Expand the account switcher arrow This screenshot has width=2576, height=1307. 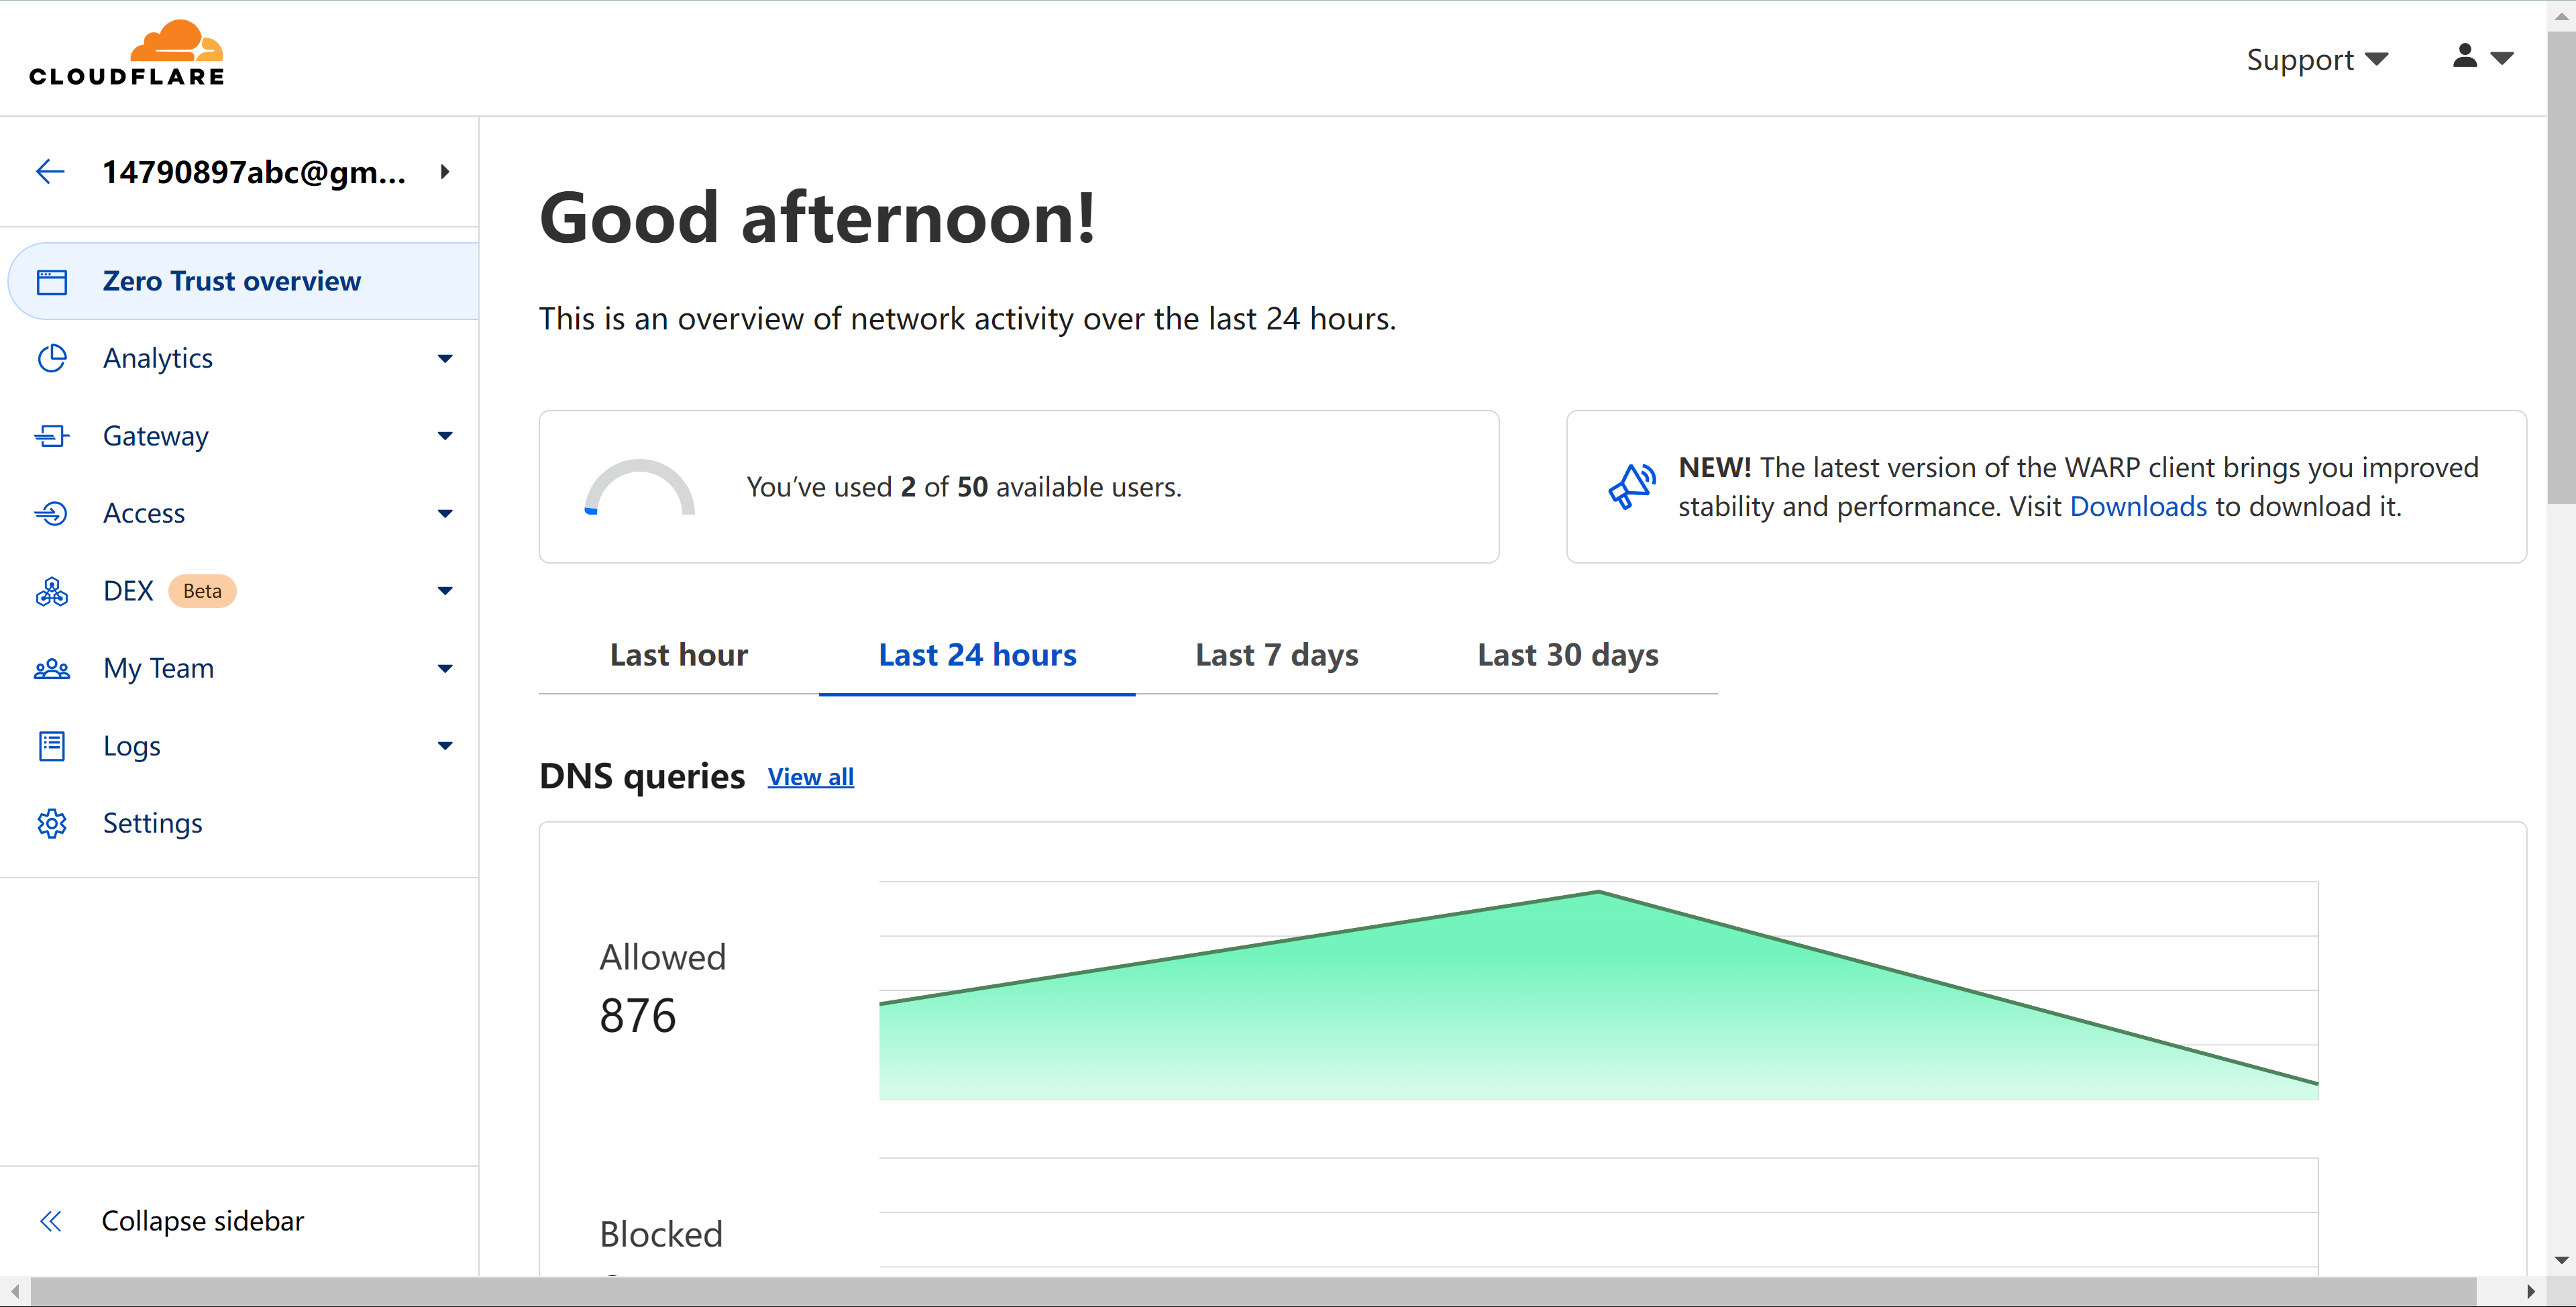point(445,172)
